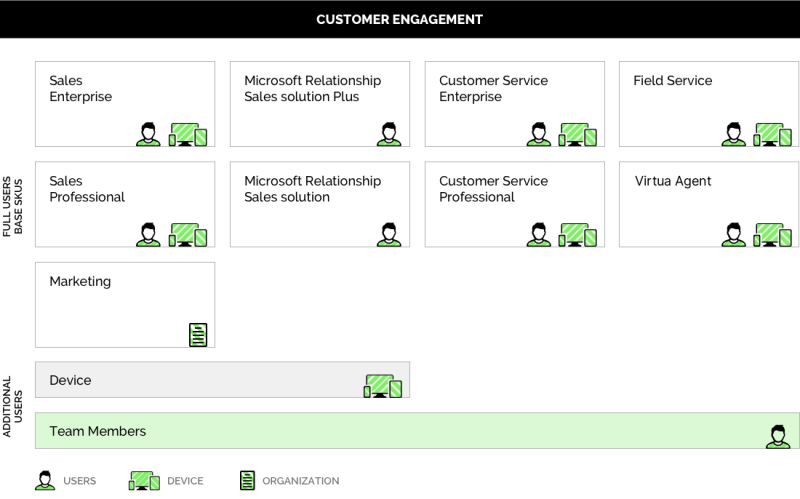Click the organization icon in Marketing tile
The height and width of the screenshot is (499, 800).
(198, 335)
